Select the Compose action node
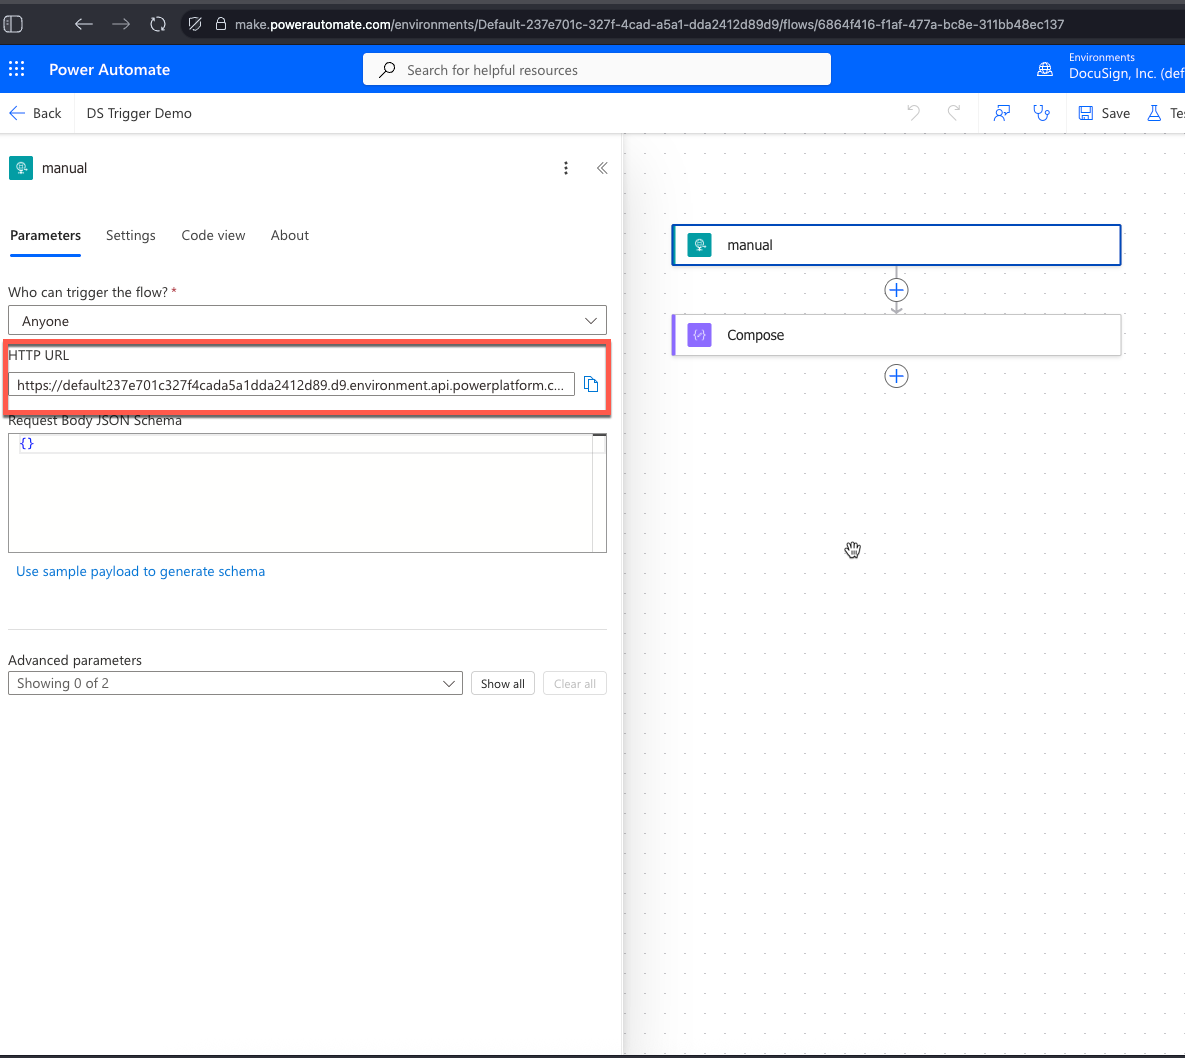Image resolution: width=1185 pixels, height=1058 pixels. [896, 335]
